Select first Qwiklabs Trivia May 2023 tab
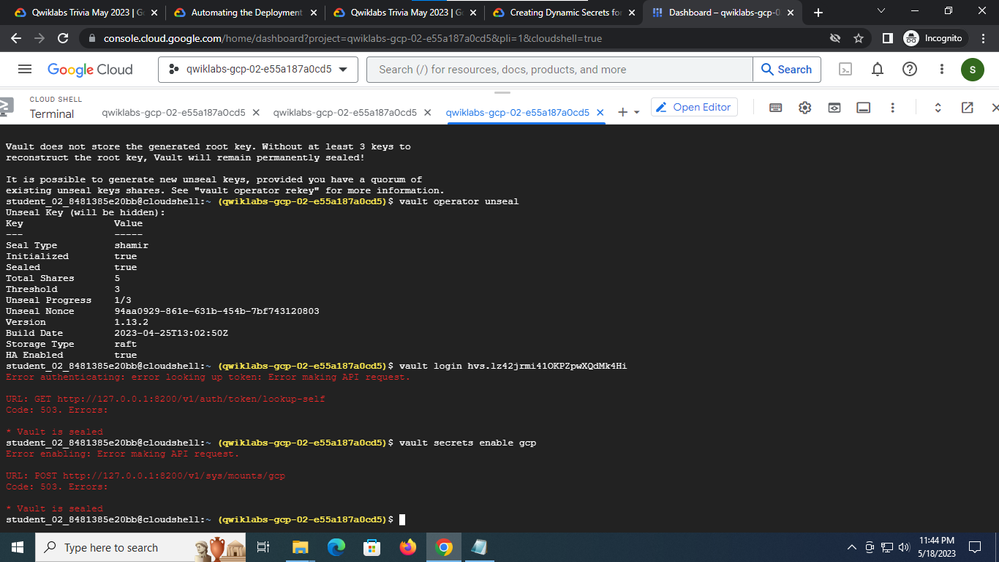The image size is (999, 562). [x=86, y=12]
